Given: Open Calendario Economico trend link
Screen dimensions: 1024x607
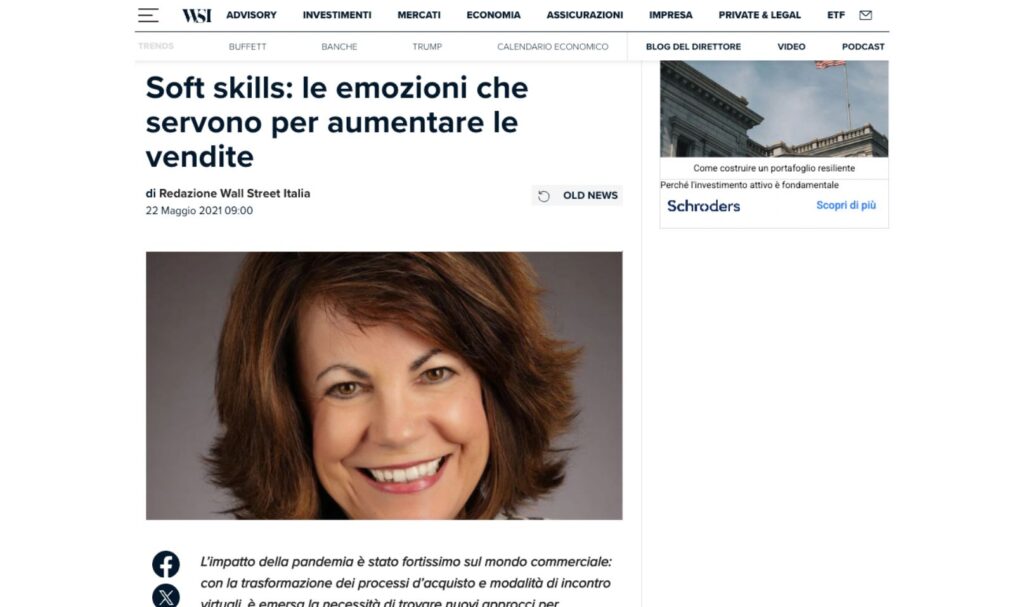Looking at the screenshot, I should 552,47.
